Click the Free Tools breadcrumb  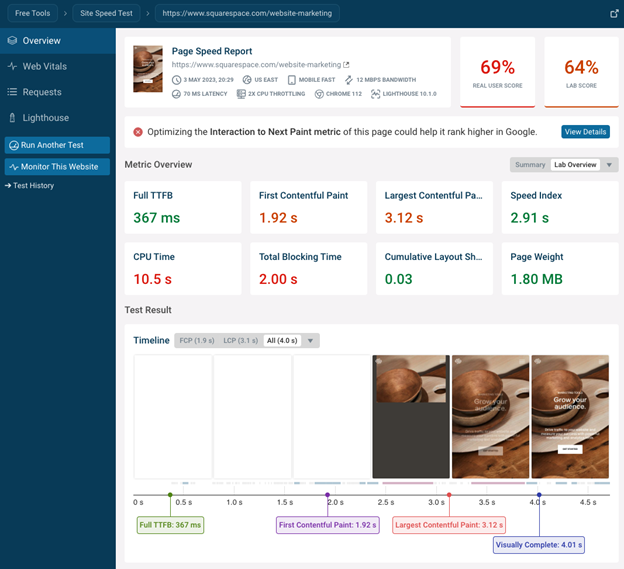click(x=33, y=13)
